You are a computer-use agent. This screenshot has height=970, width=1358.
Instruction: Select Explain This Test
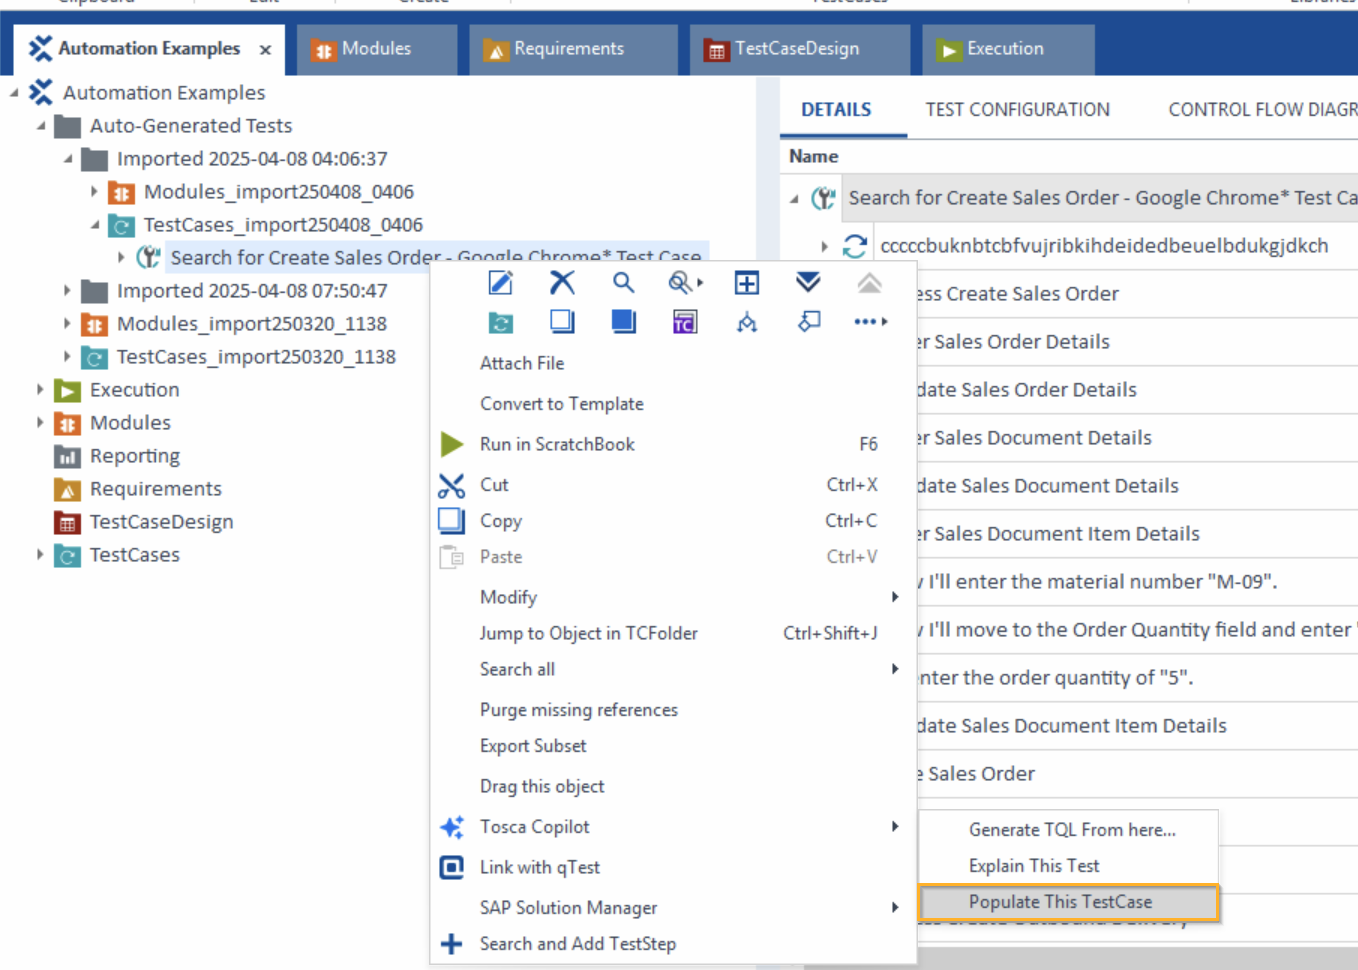coord(1034,866)
